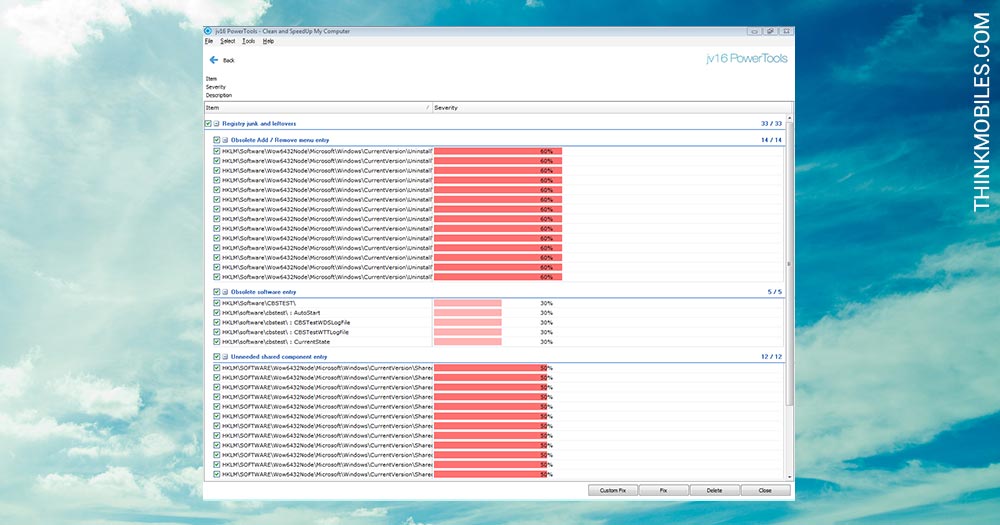This screenshot has height=525, width=1000.
Task: Click the Delete button
Action: click(715, 491)
